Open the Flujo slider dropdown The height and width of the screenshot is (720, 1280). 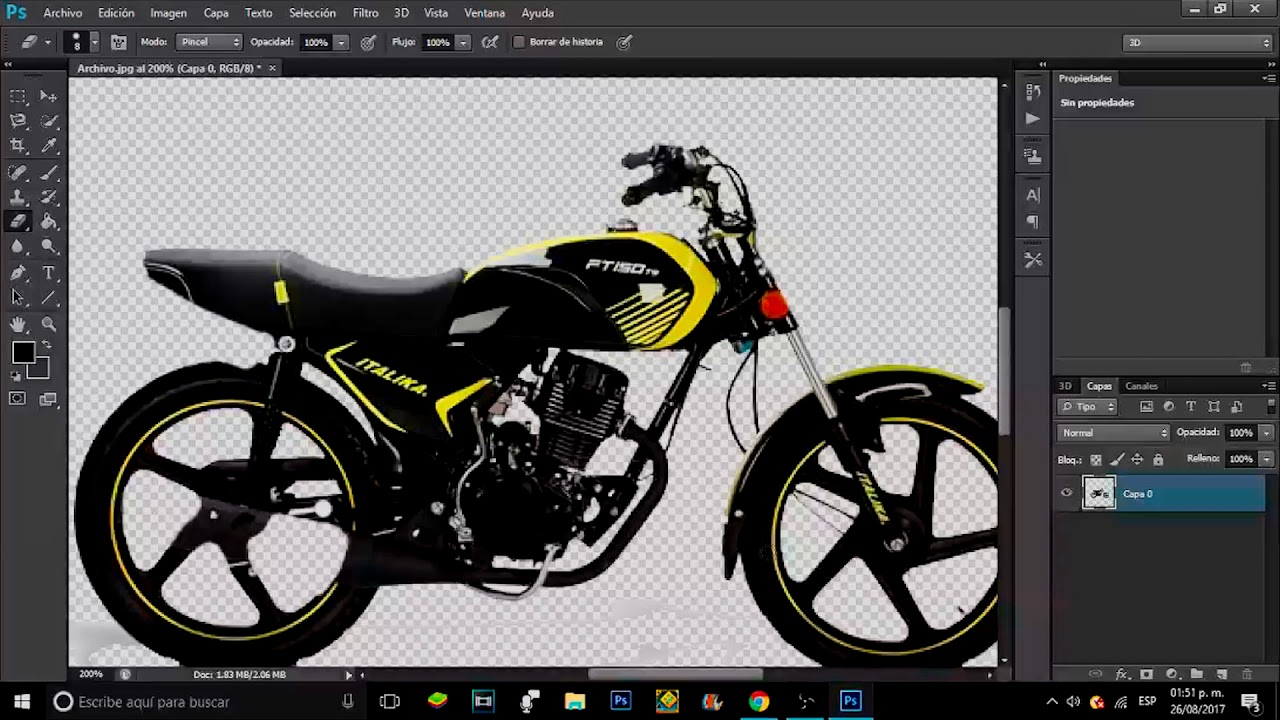463,42
